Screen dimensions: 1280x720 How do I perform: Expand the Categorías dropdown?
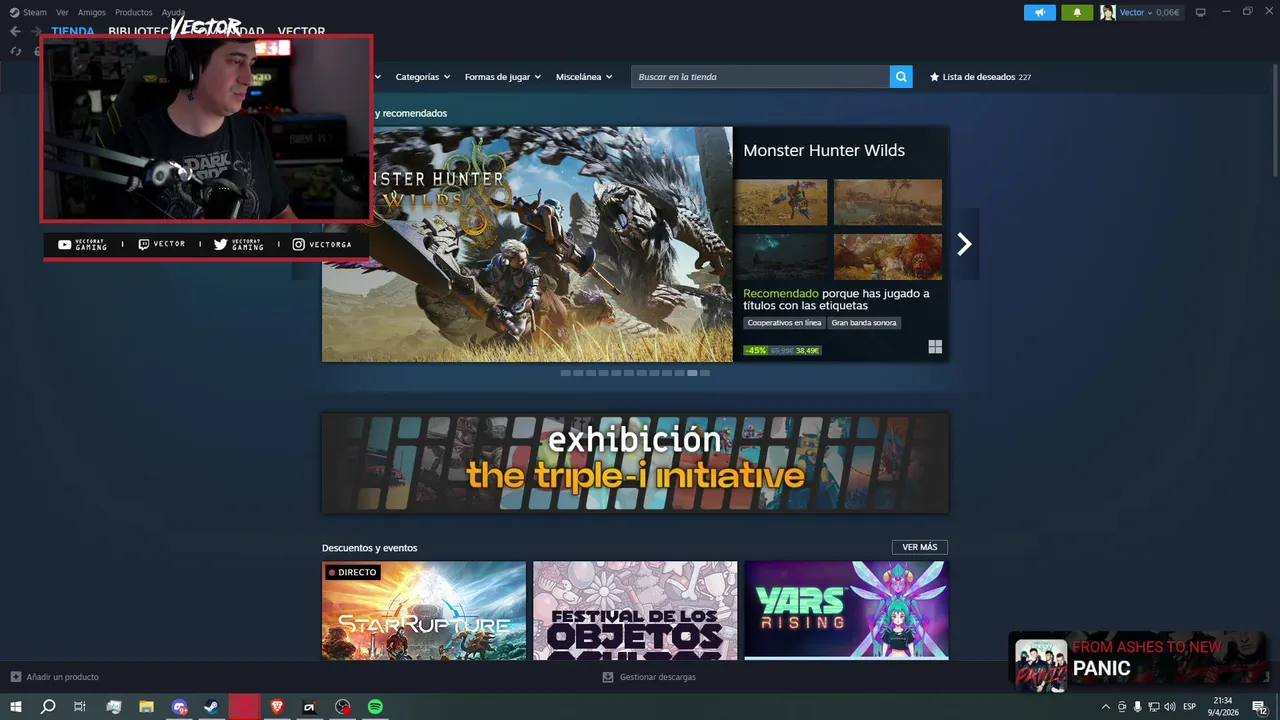[422, 77]
